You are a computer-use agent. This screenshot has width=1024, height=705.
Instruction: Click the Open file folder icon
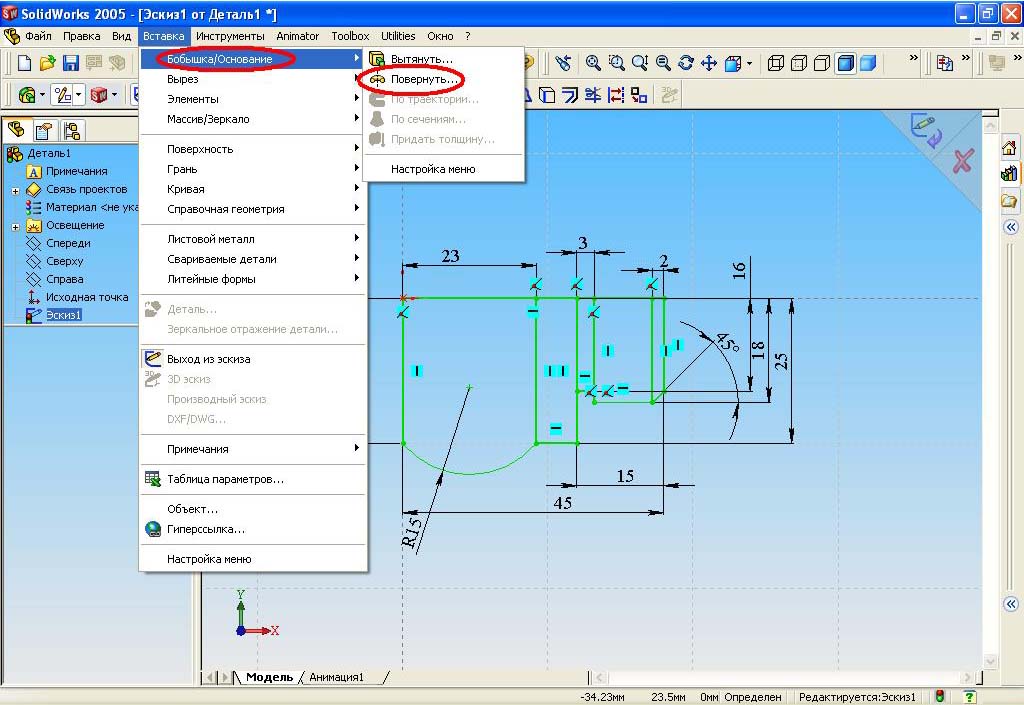tap(47, 63)
